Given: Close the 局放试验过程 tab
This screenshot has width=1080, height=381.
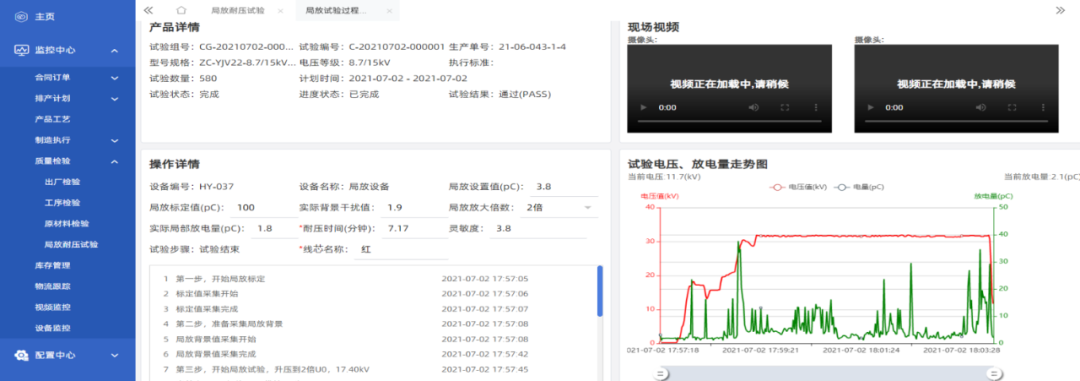Looking at the screenshot, I should (x=389, y=11).
